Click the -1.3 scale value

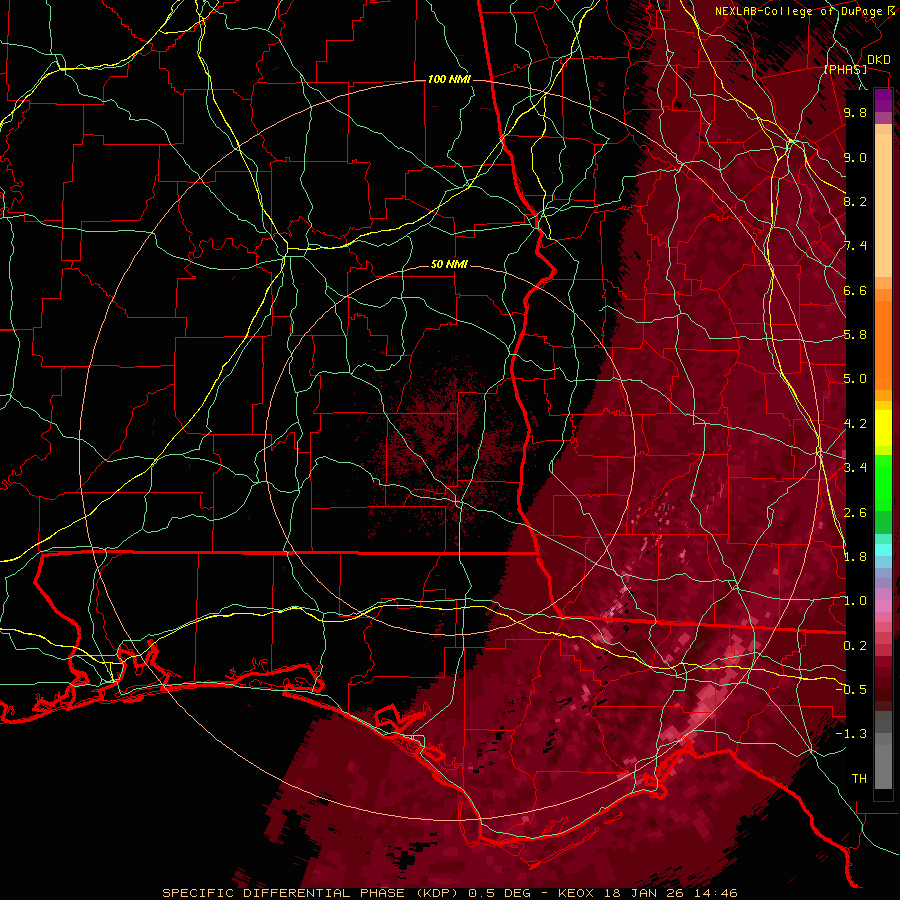(851, 734)
